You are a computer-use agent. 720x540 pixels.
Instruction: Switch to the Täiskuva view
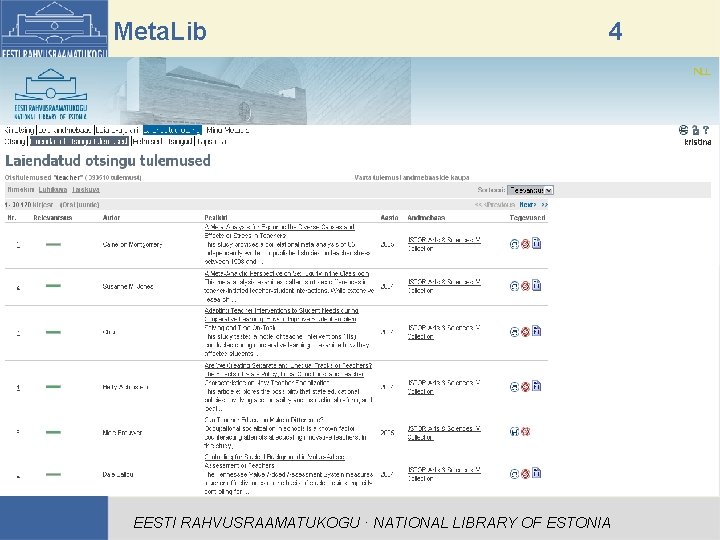[x=86, y=190]
